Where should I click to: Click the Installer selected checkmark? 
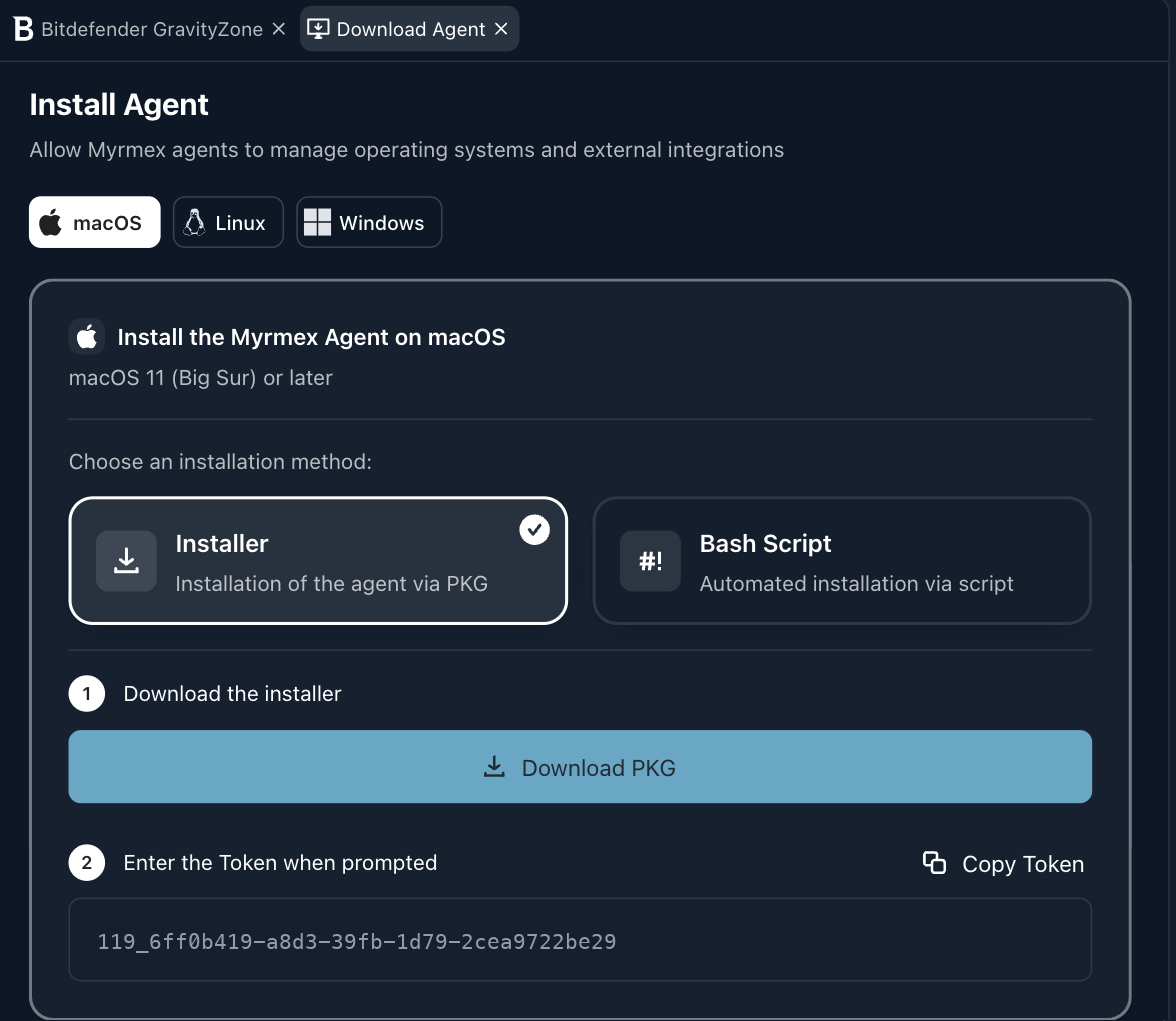coord(534,530)
